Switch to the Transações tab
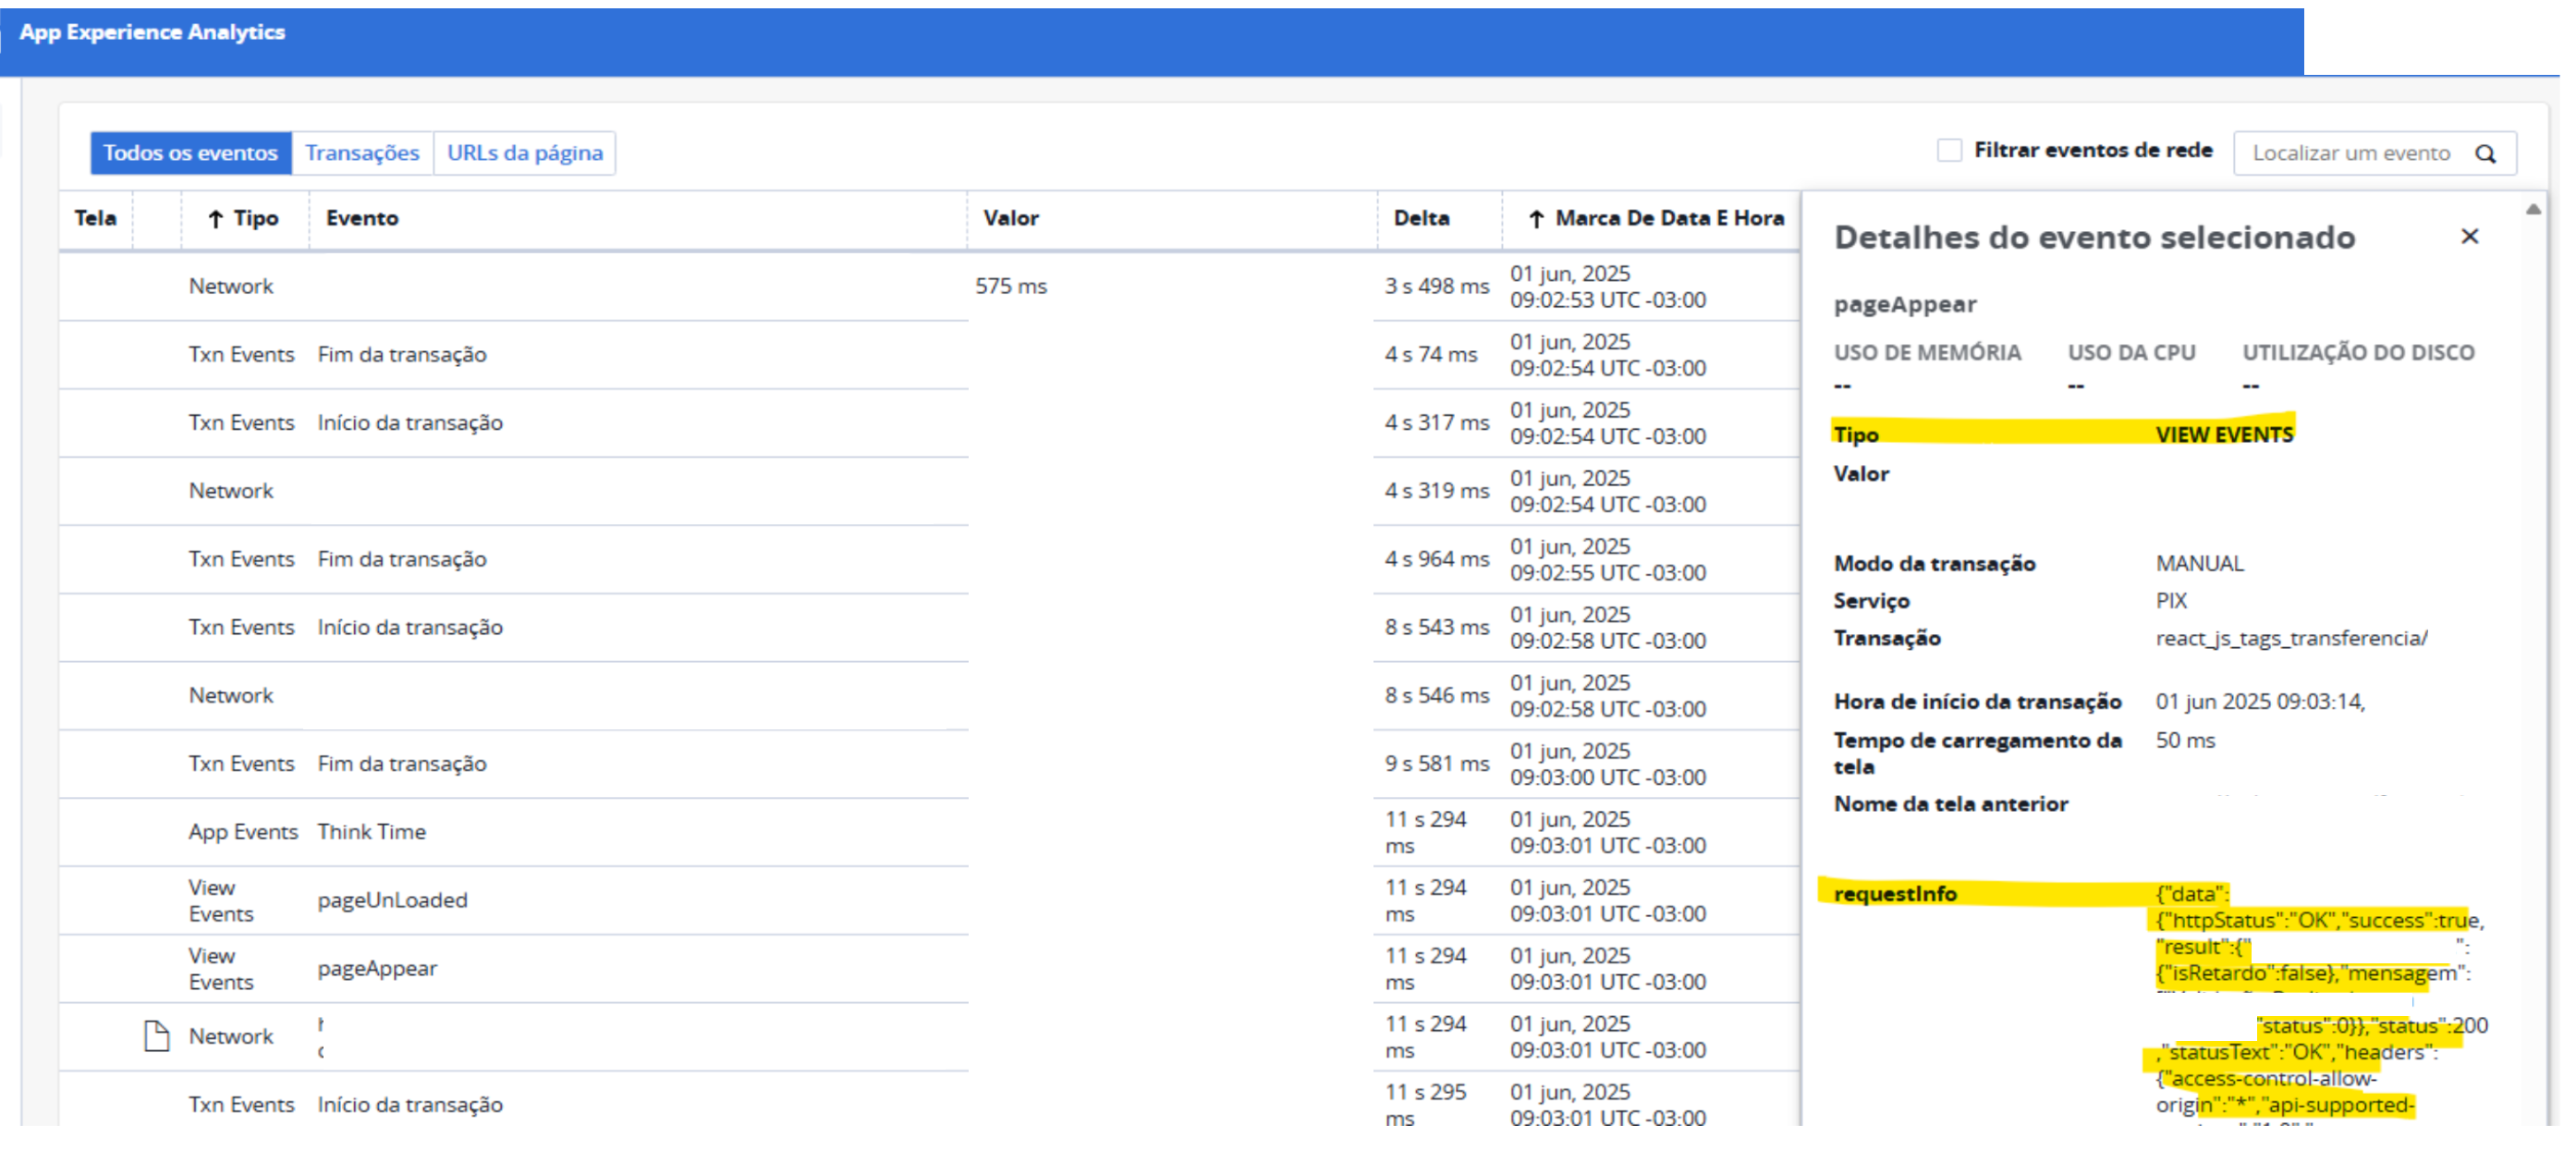The image size is (2576, 1151). (x=362, y=153)
